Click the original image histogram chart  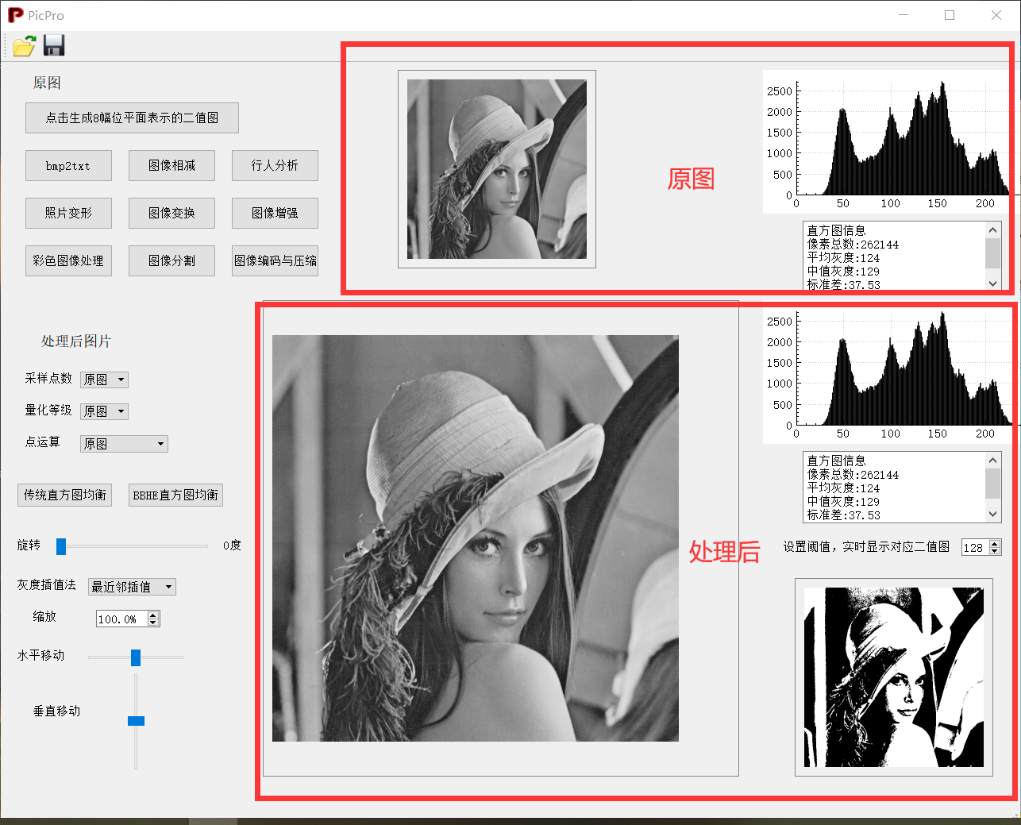[x=886, y=142]
